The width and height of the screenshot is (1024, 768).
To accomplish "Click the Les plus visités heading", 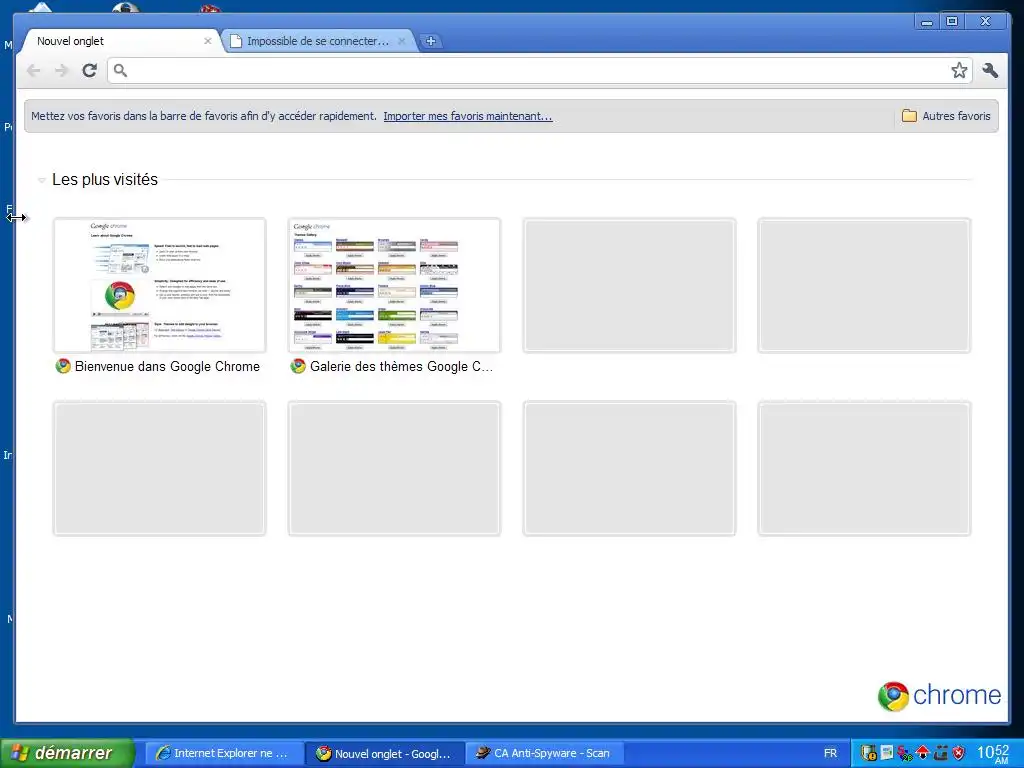I will click(x=104, y=180).
